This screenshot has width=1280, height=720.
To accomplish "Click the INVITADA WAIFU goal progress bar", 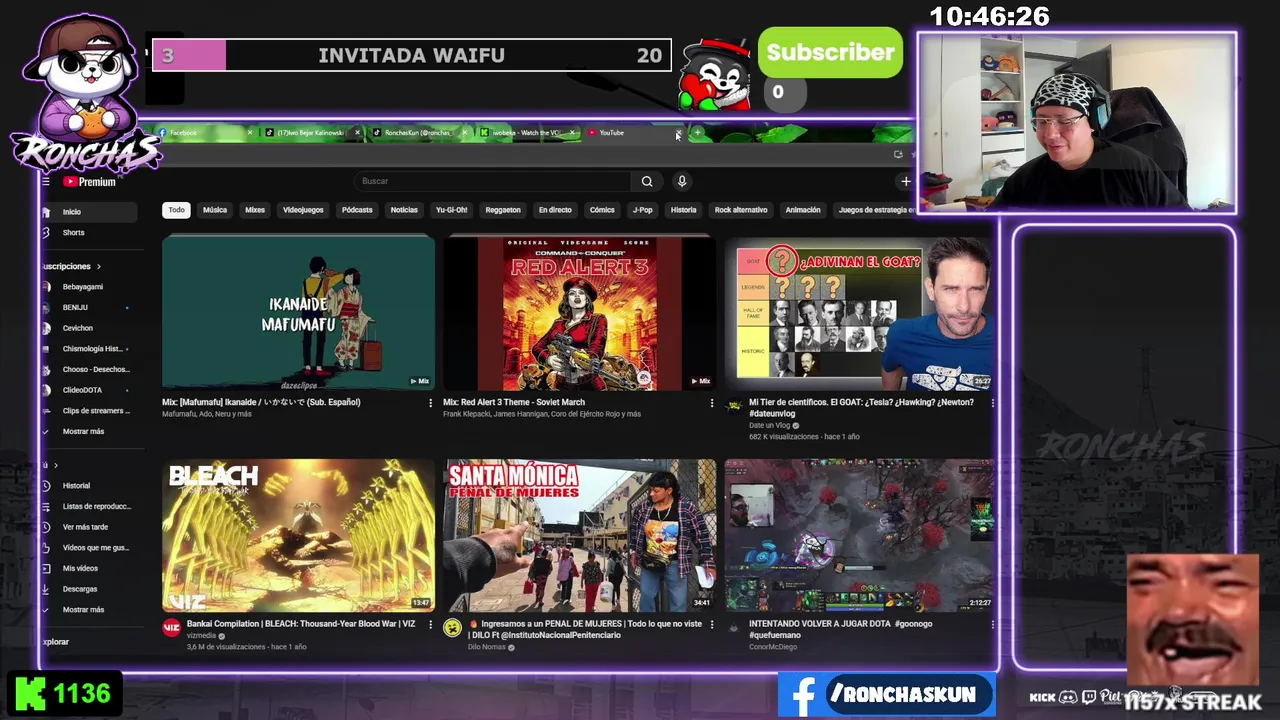I will pyautogui.click(x=411, y=56).
